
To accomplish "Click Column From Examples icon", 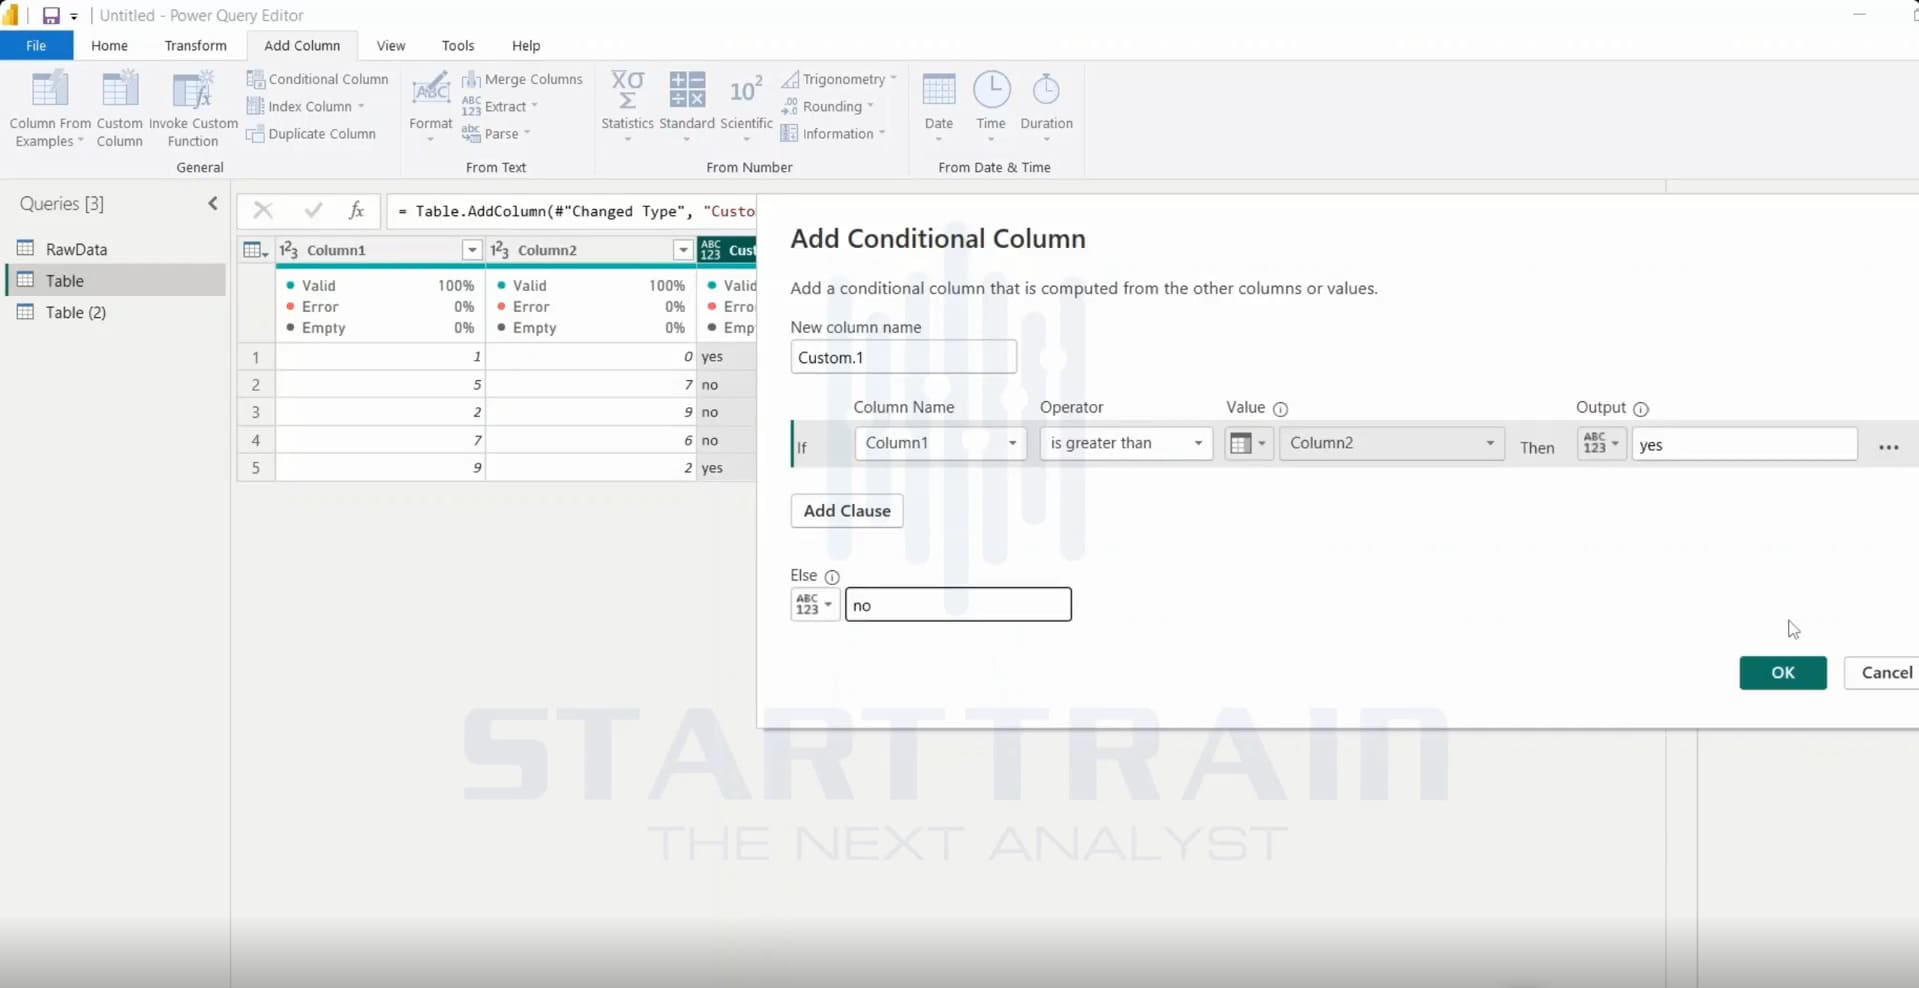I will 49,90.
